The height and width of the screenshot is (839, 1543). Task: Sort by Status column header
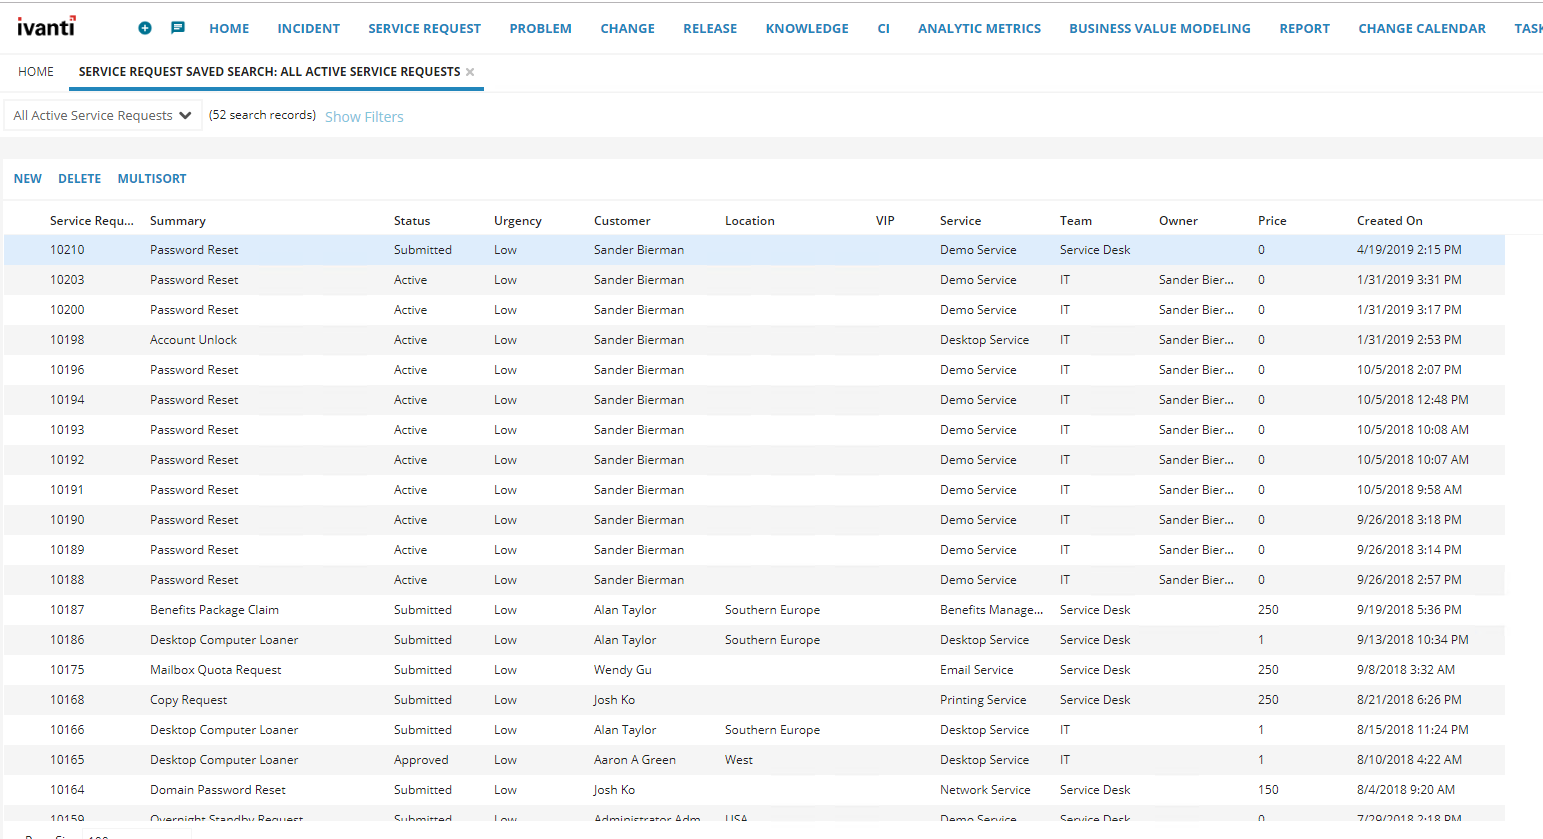pos(412,221)
